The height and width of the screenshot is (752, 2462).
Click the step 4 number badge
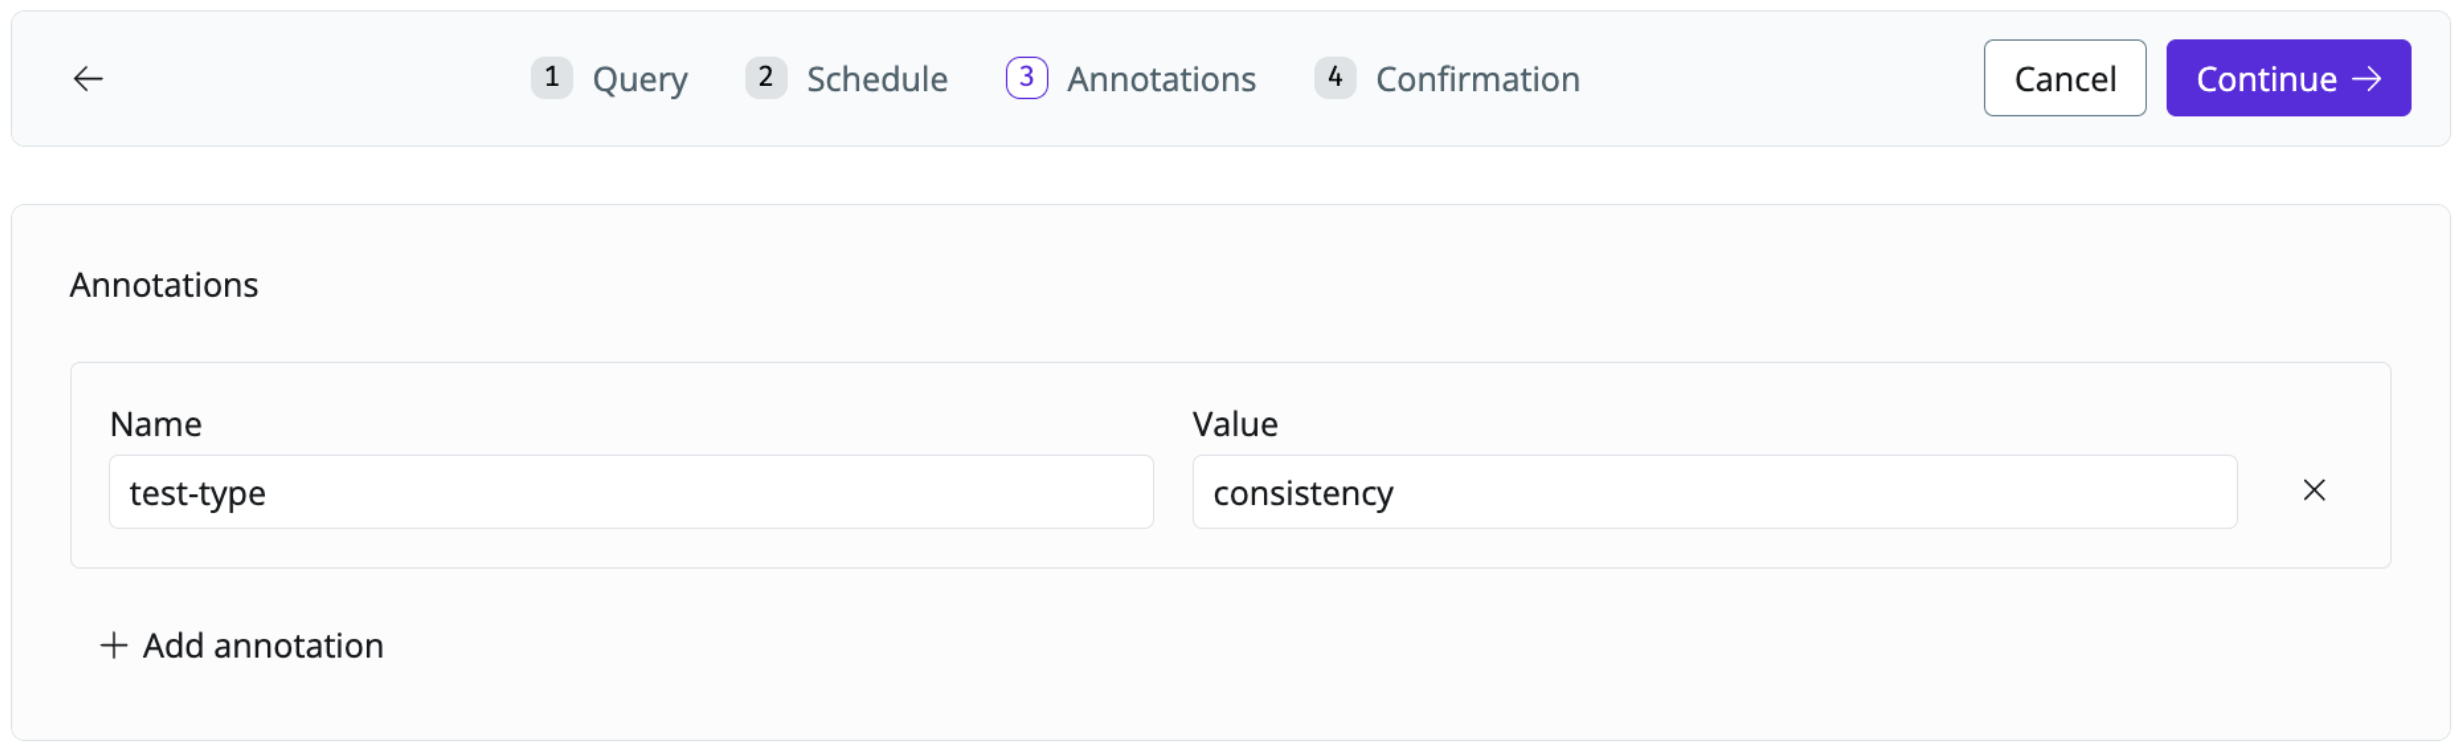pyautogui.click(x=1335, y=78)
